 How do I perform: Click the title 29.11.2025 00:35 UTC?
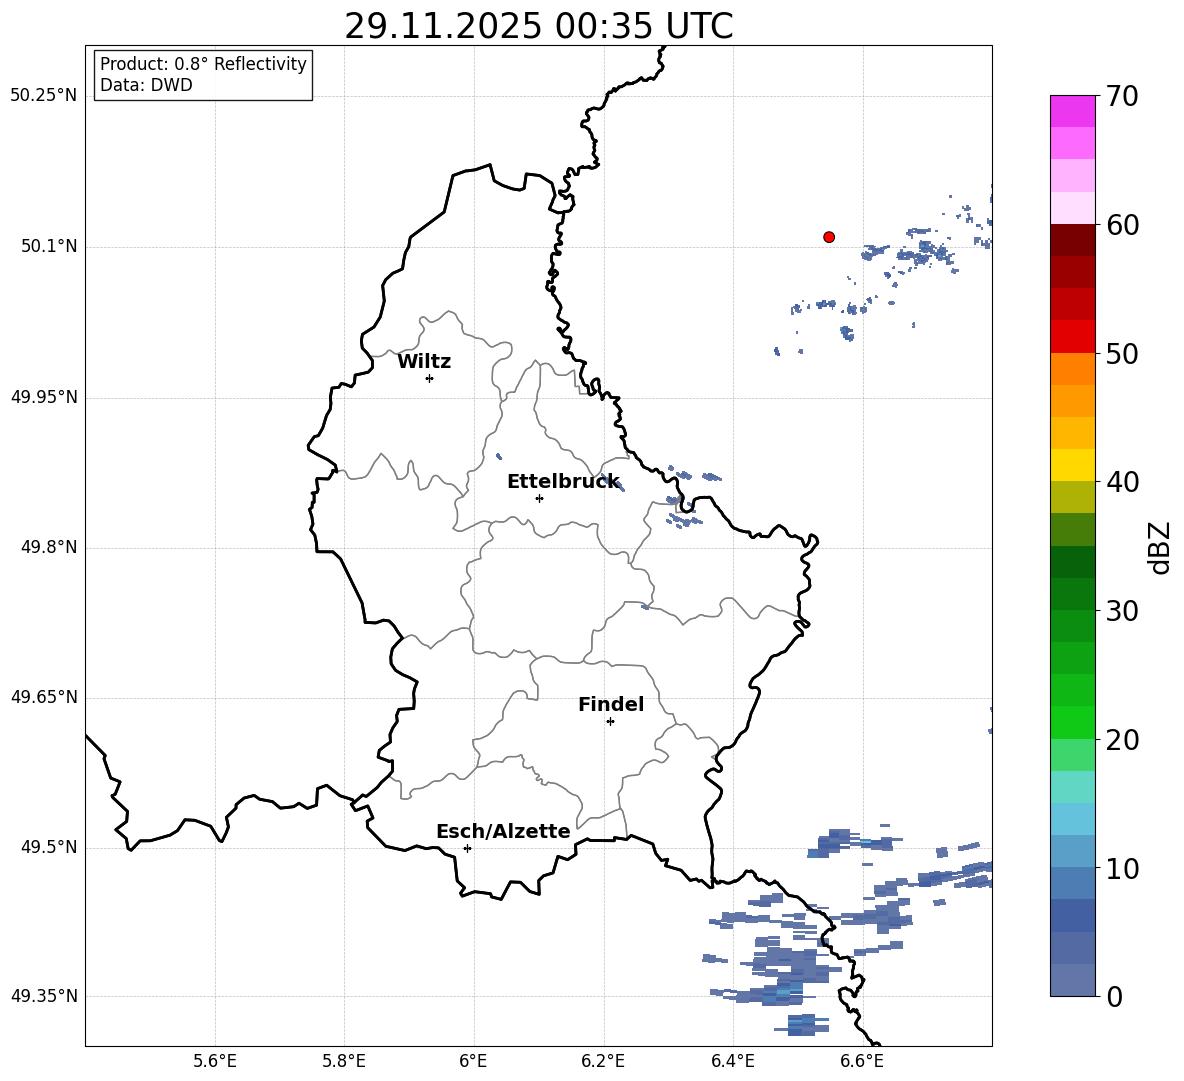click(x=538, y=27)
